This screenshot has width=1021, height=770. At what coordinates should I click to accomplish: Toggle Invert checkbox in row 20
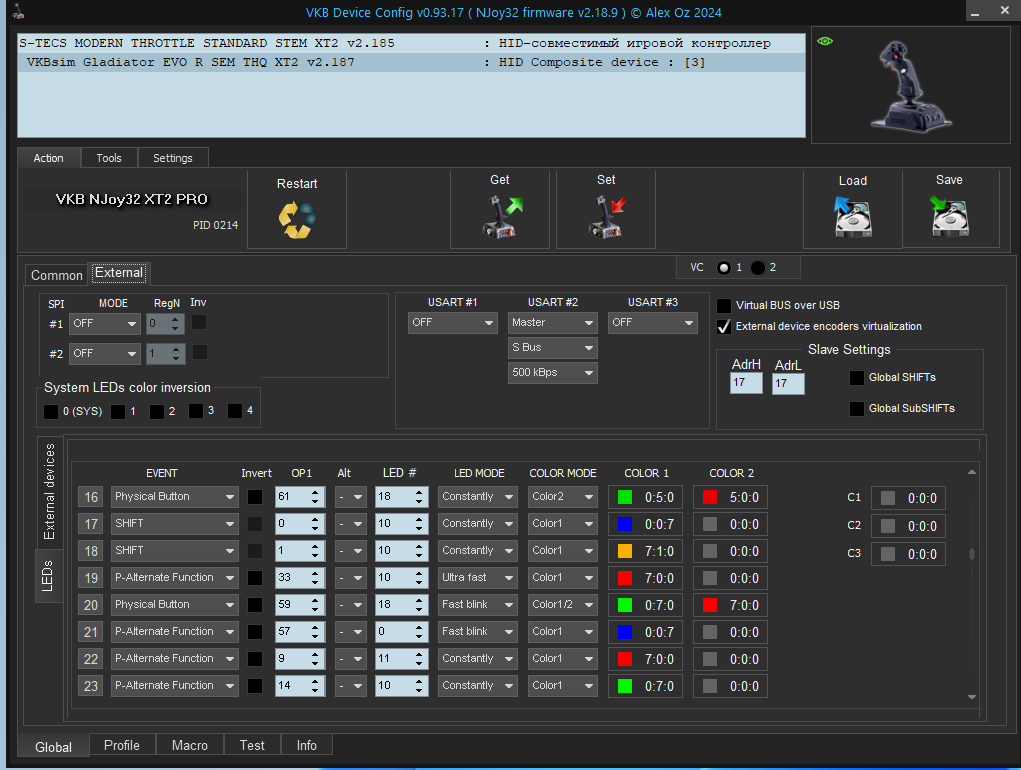(255, 605)
